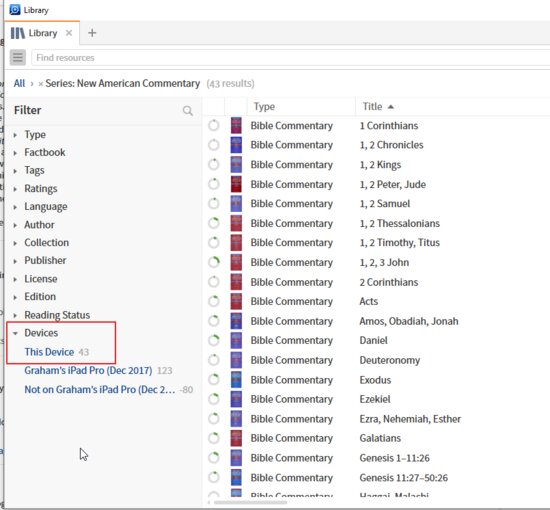
Task: Open the 1, 2 Timothy, Titus cover thumbnail
Action: click(x=236, y=243)
